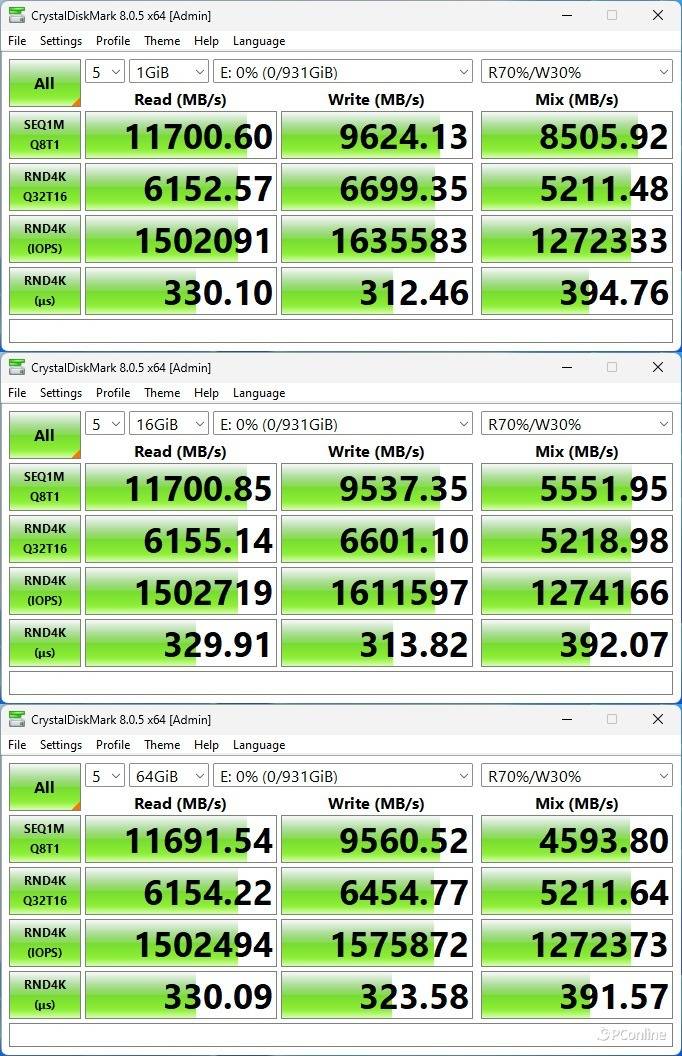Click IOPS mix value 1272373
The image size is (682, 1056).
click(577, 944)
